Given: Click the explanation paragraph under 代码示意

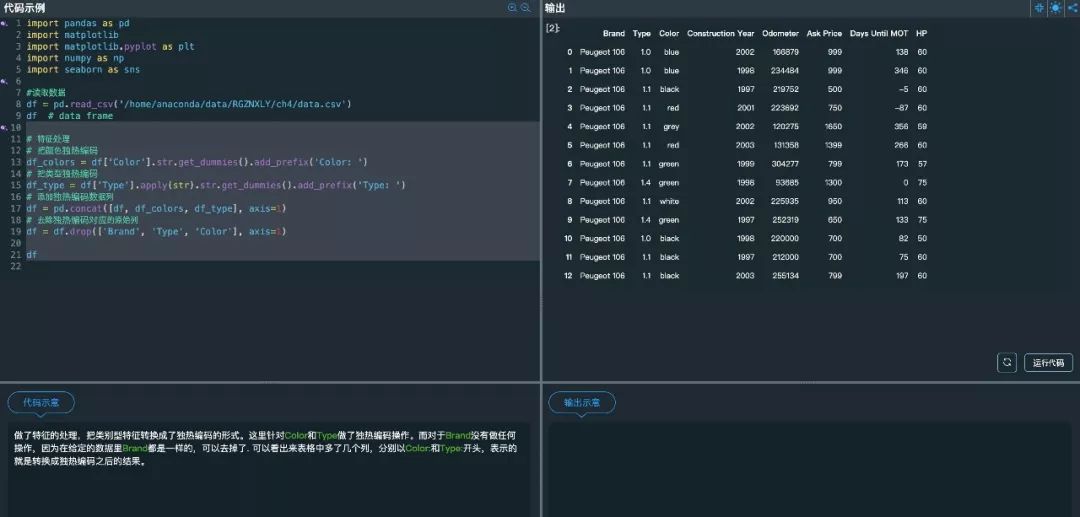Looking at the screenshot, I should click(x=265, y=449).
